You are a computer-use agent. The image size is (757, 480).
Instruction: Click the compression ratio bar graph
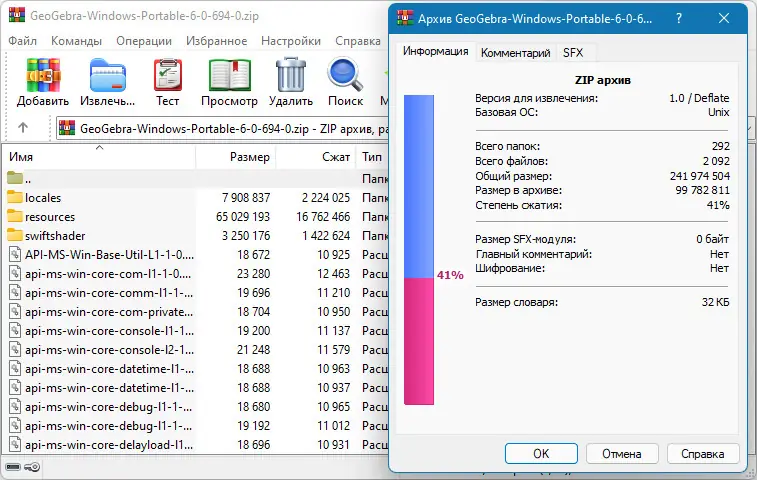419,250
